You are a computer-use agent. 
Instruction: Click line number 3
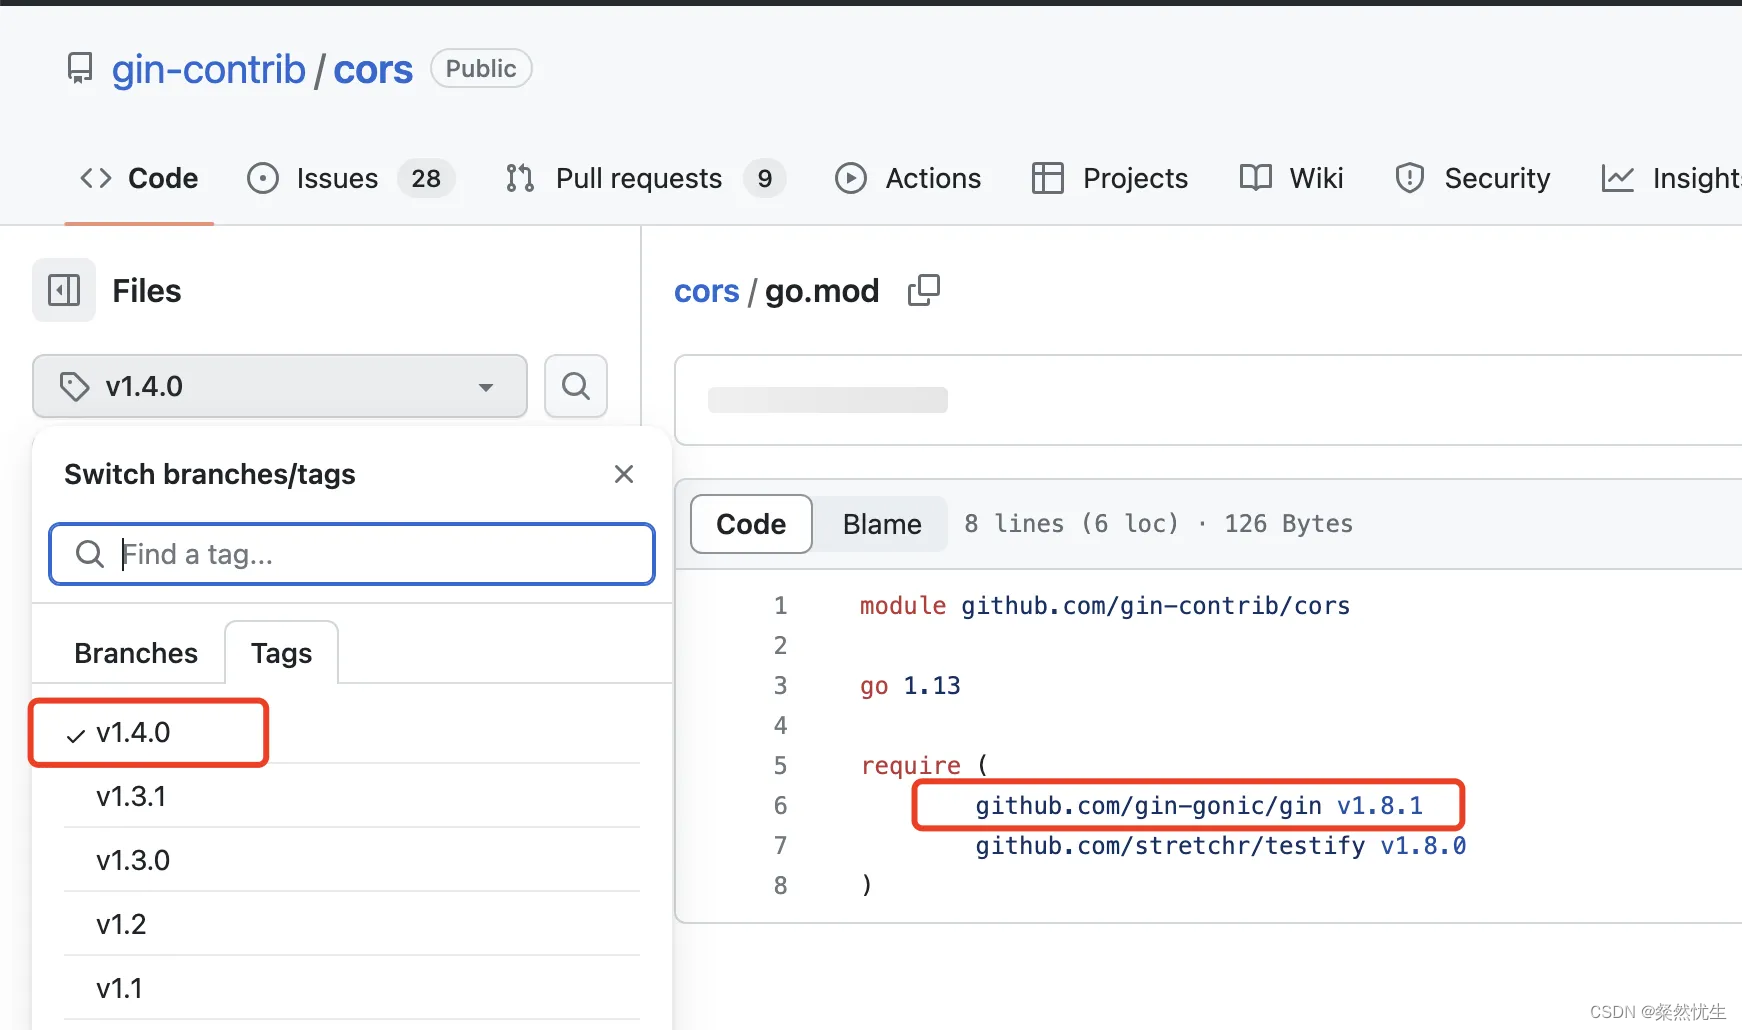[x=780, y=686]
